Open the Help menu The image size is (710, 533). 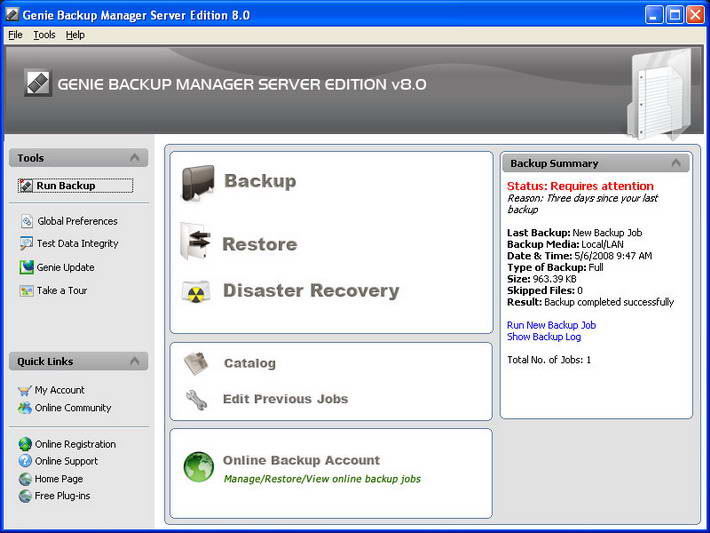(75, 35)
